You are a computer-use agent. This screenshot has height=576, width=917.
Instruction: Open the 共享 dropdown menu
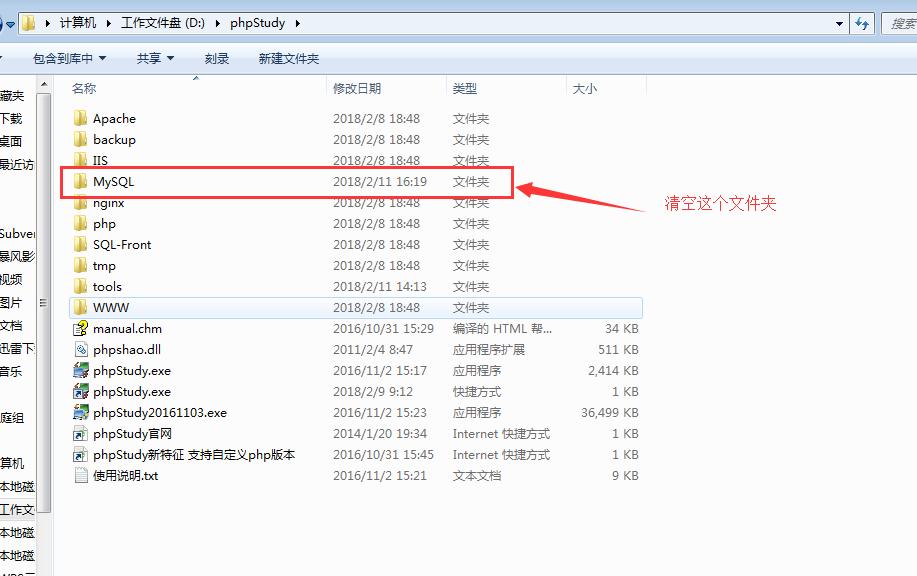(155, 58)
